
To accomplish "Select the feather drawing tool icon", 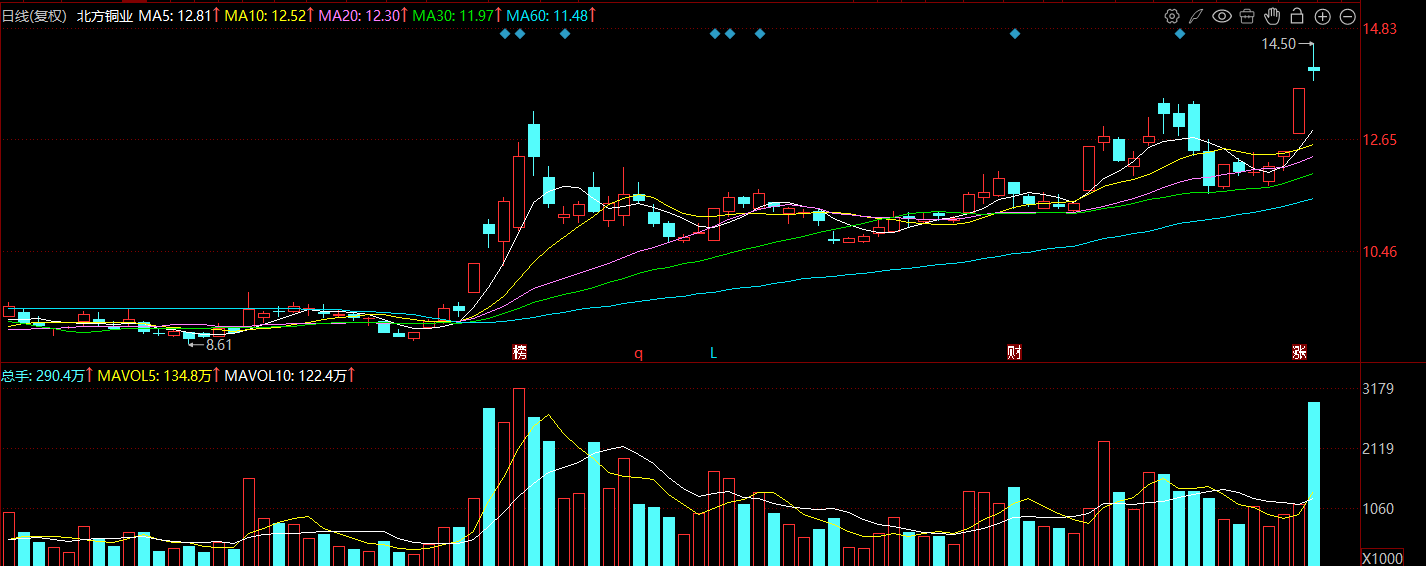I will (x=1196, y=16).
